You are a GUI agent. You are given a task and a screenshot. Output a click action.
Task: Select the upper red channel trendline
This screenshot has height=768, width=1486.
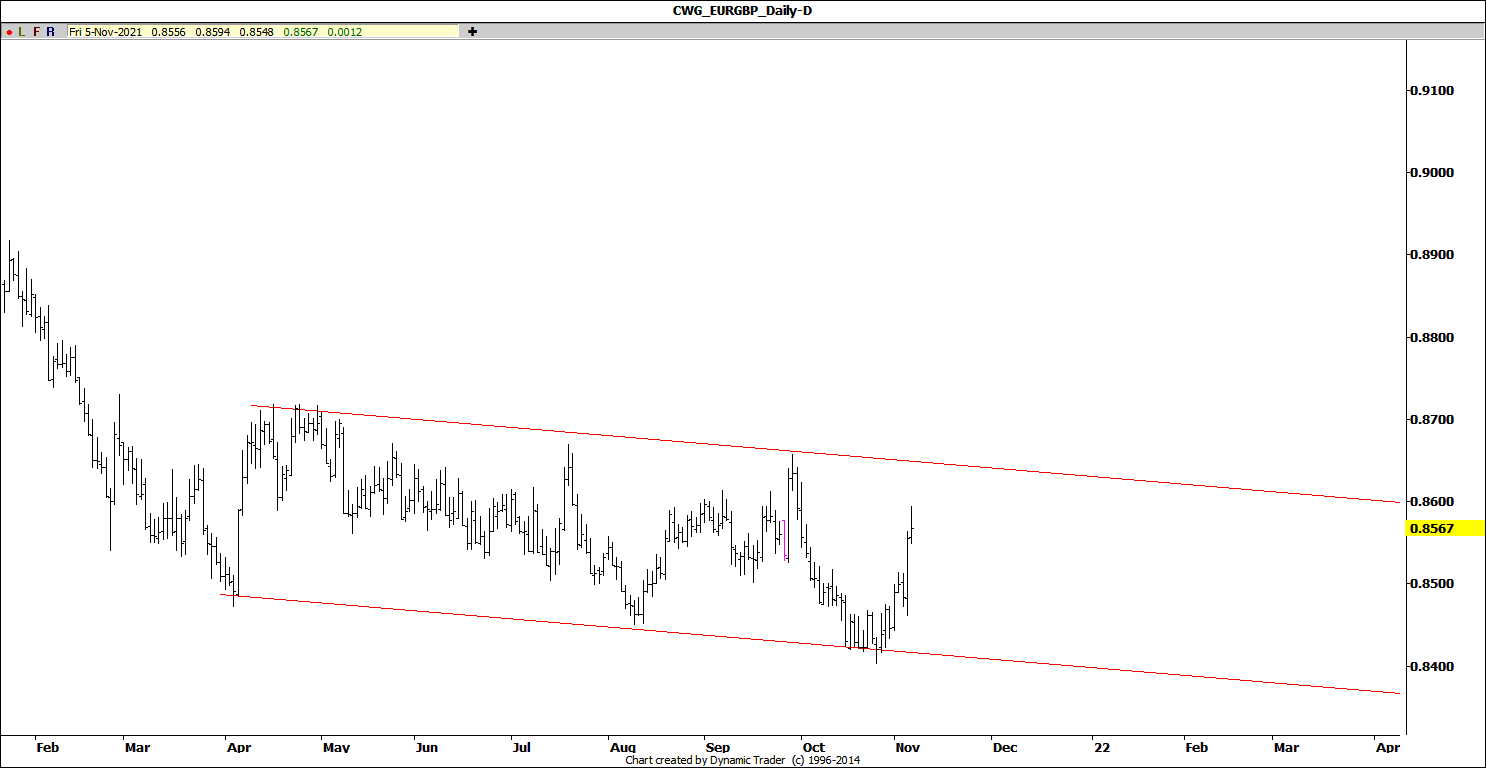pos(825,455)
